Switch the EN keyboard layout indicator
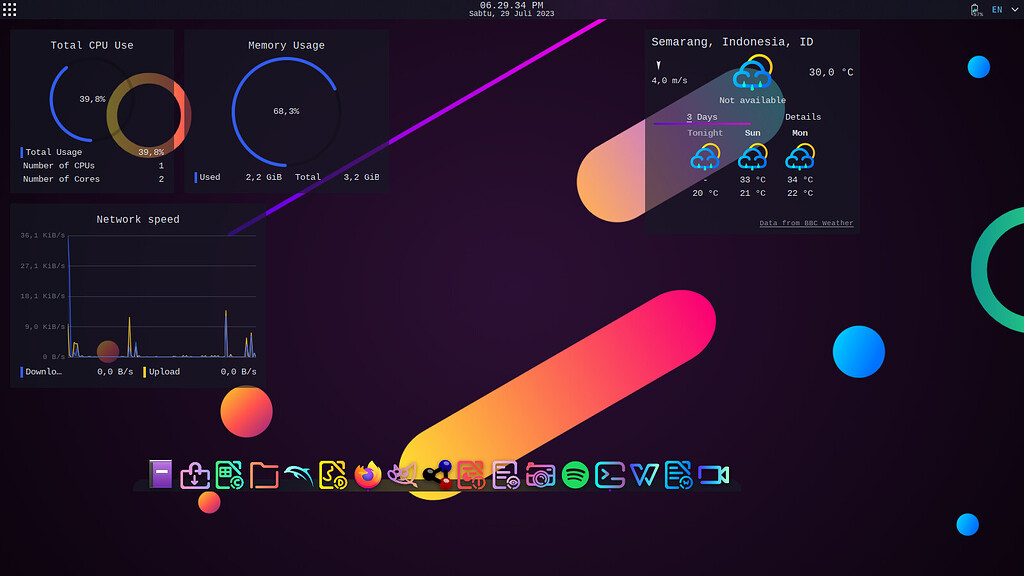The image size is (1024, 576). [x=996, y=9]
